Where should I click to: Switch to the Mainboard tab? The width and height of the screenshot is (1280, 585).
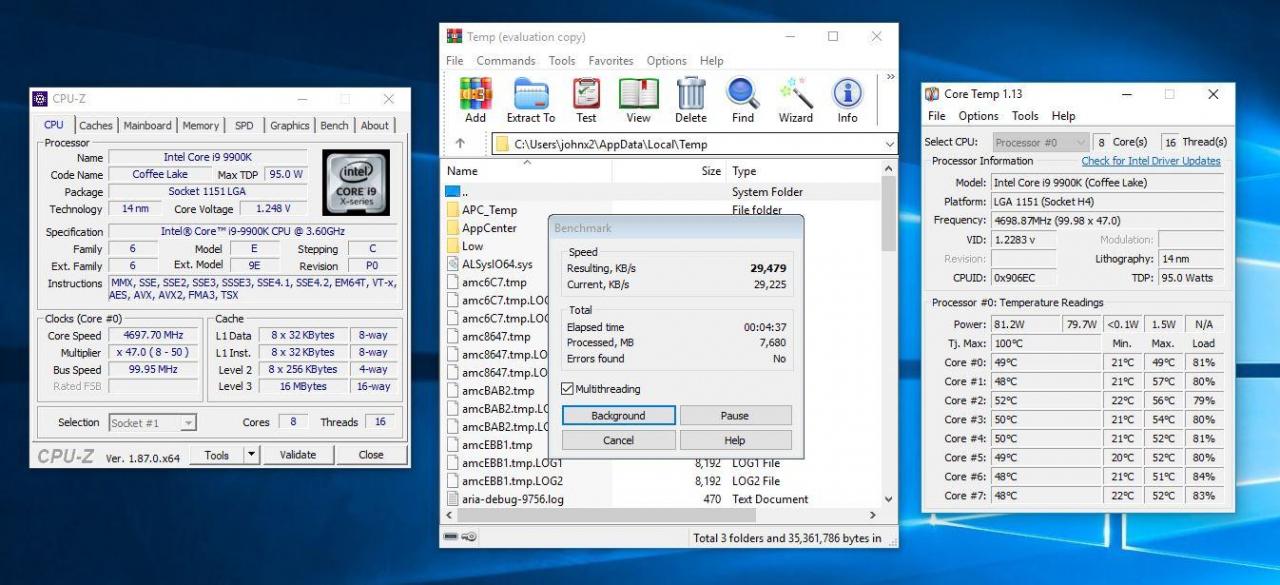click(x=147, y=125)
